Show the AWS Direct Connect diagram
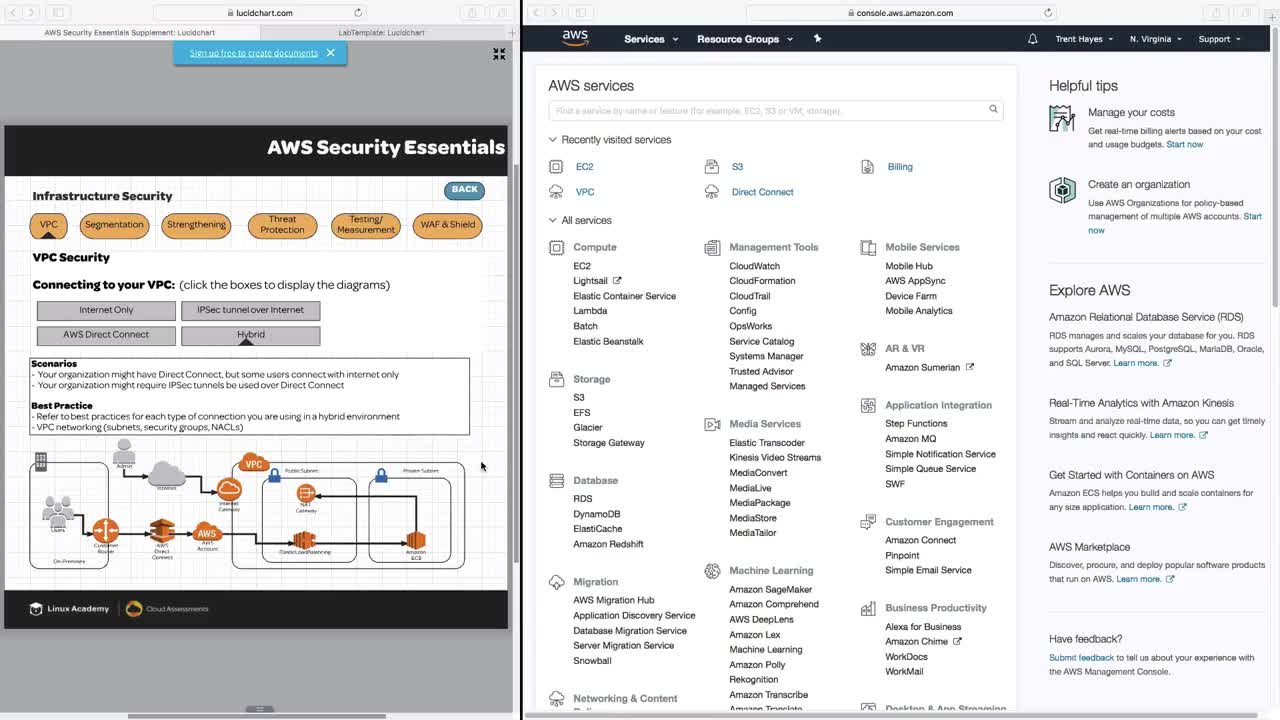The image size is (1280, 720). pyautogui.click(x=106, y=336)
